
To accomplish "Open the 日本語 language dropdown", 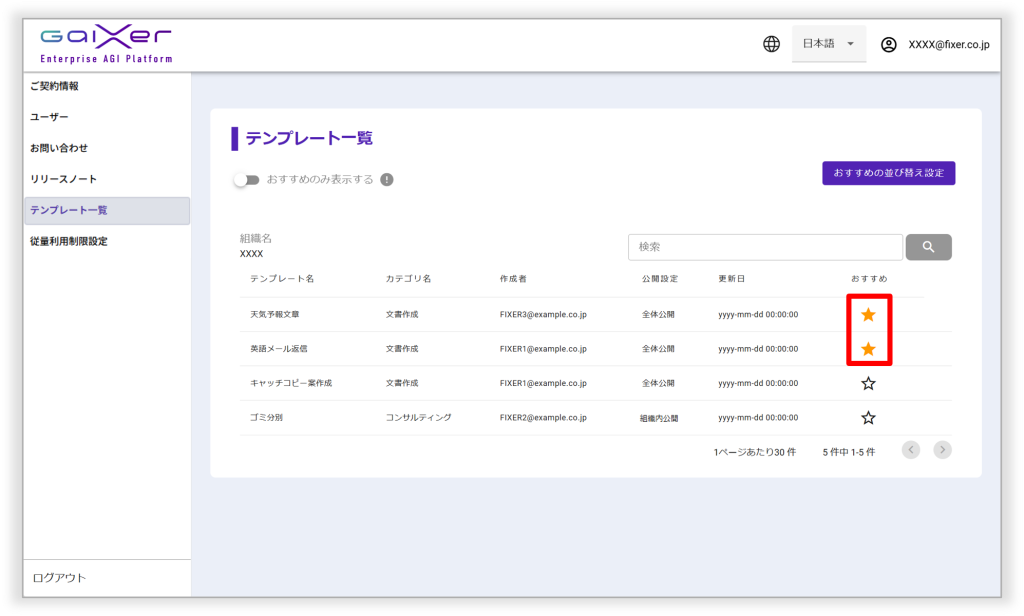I will (x=829, y=44).
